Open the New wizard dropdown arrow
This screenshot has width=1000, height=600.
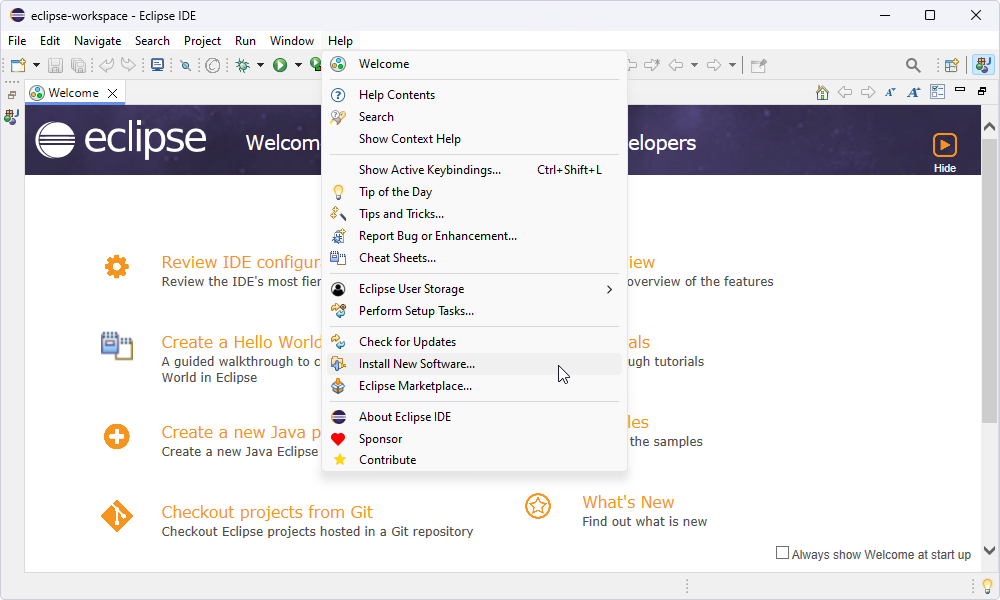[x=36, y=65]
